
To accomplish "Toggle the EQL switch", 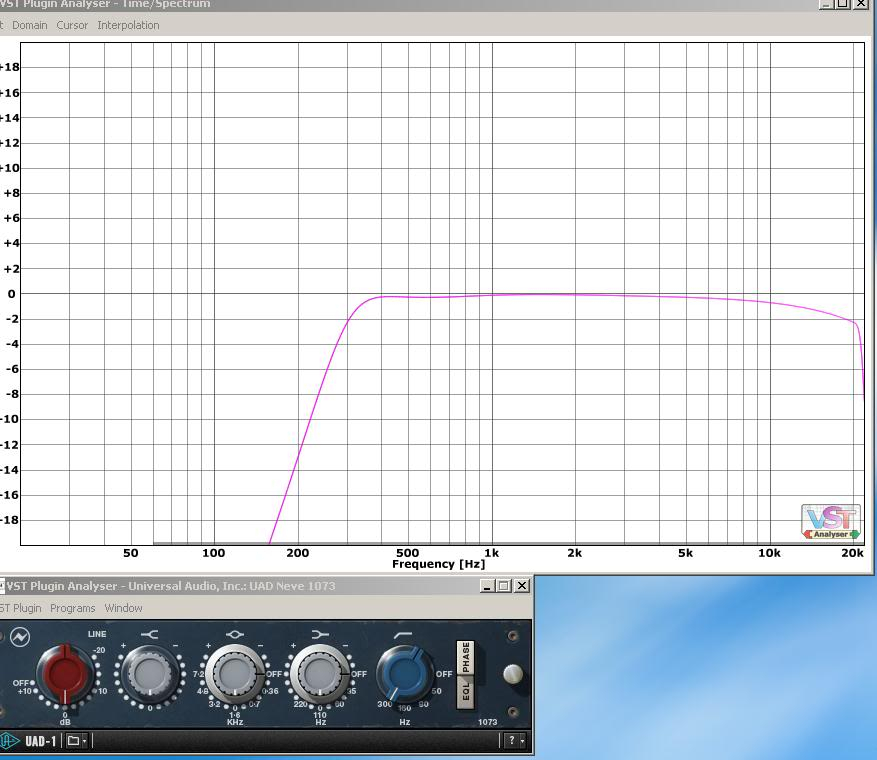I will coord(465,694).
